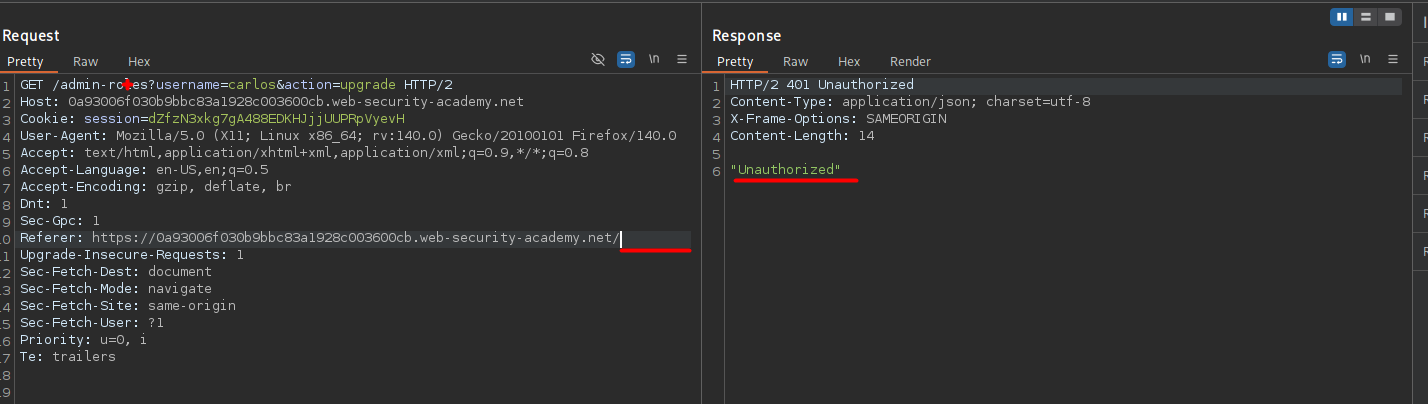Switch Response view to Raw tab
The image size is (1428, 404).
pos(796,62)
